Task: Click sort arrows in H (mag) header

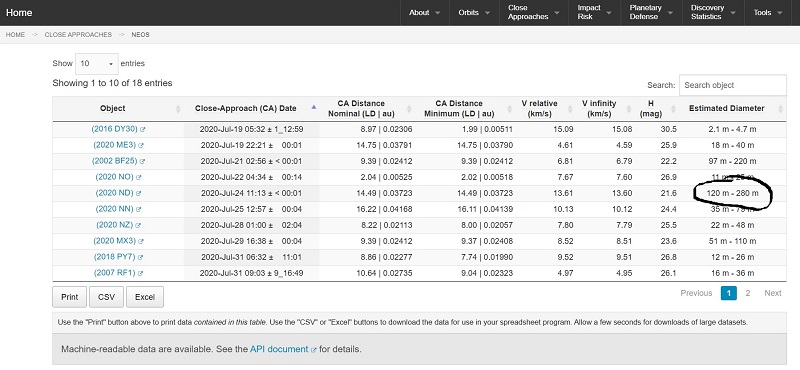Action: click(673, 109)
